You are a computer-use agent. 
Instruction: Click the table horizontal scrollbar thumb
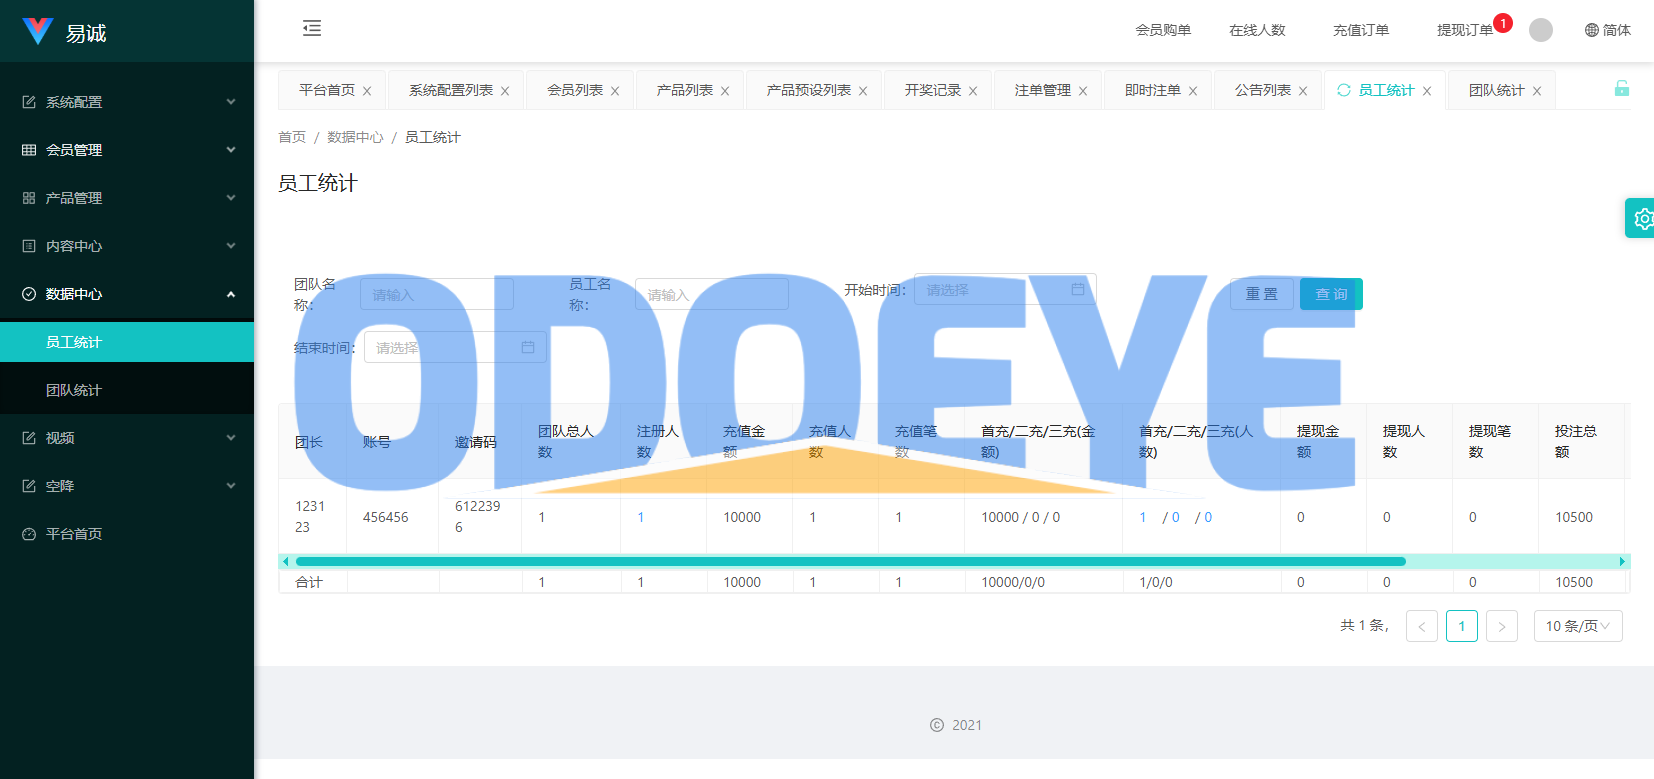[x=851, y=561]
